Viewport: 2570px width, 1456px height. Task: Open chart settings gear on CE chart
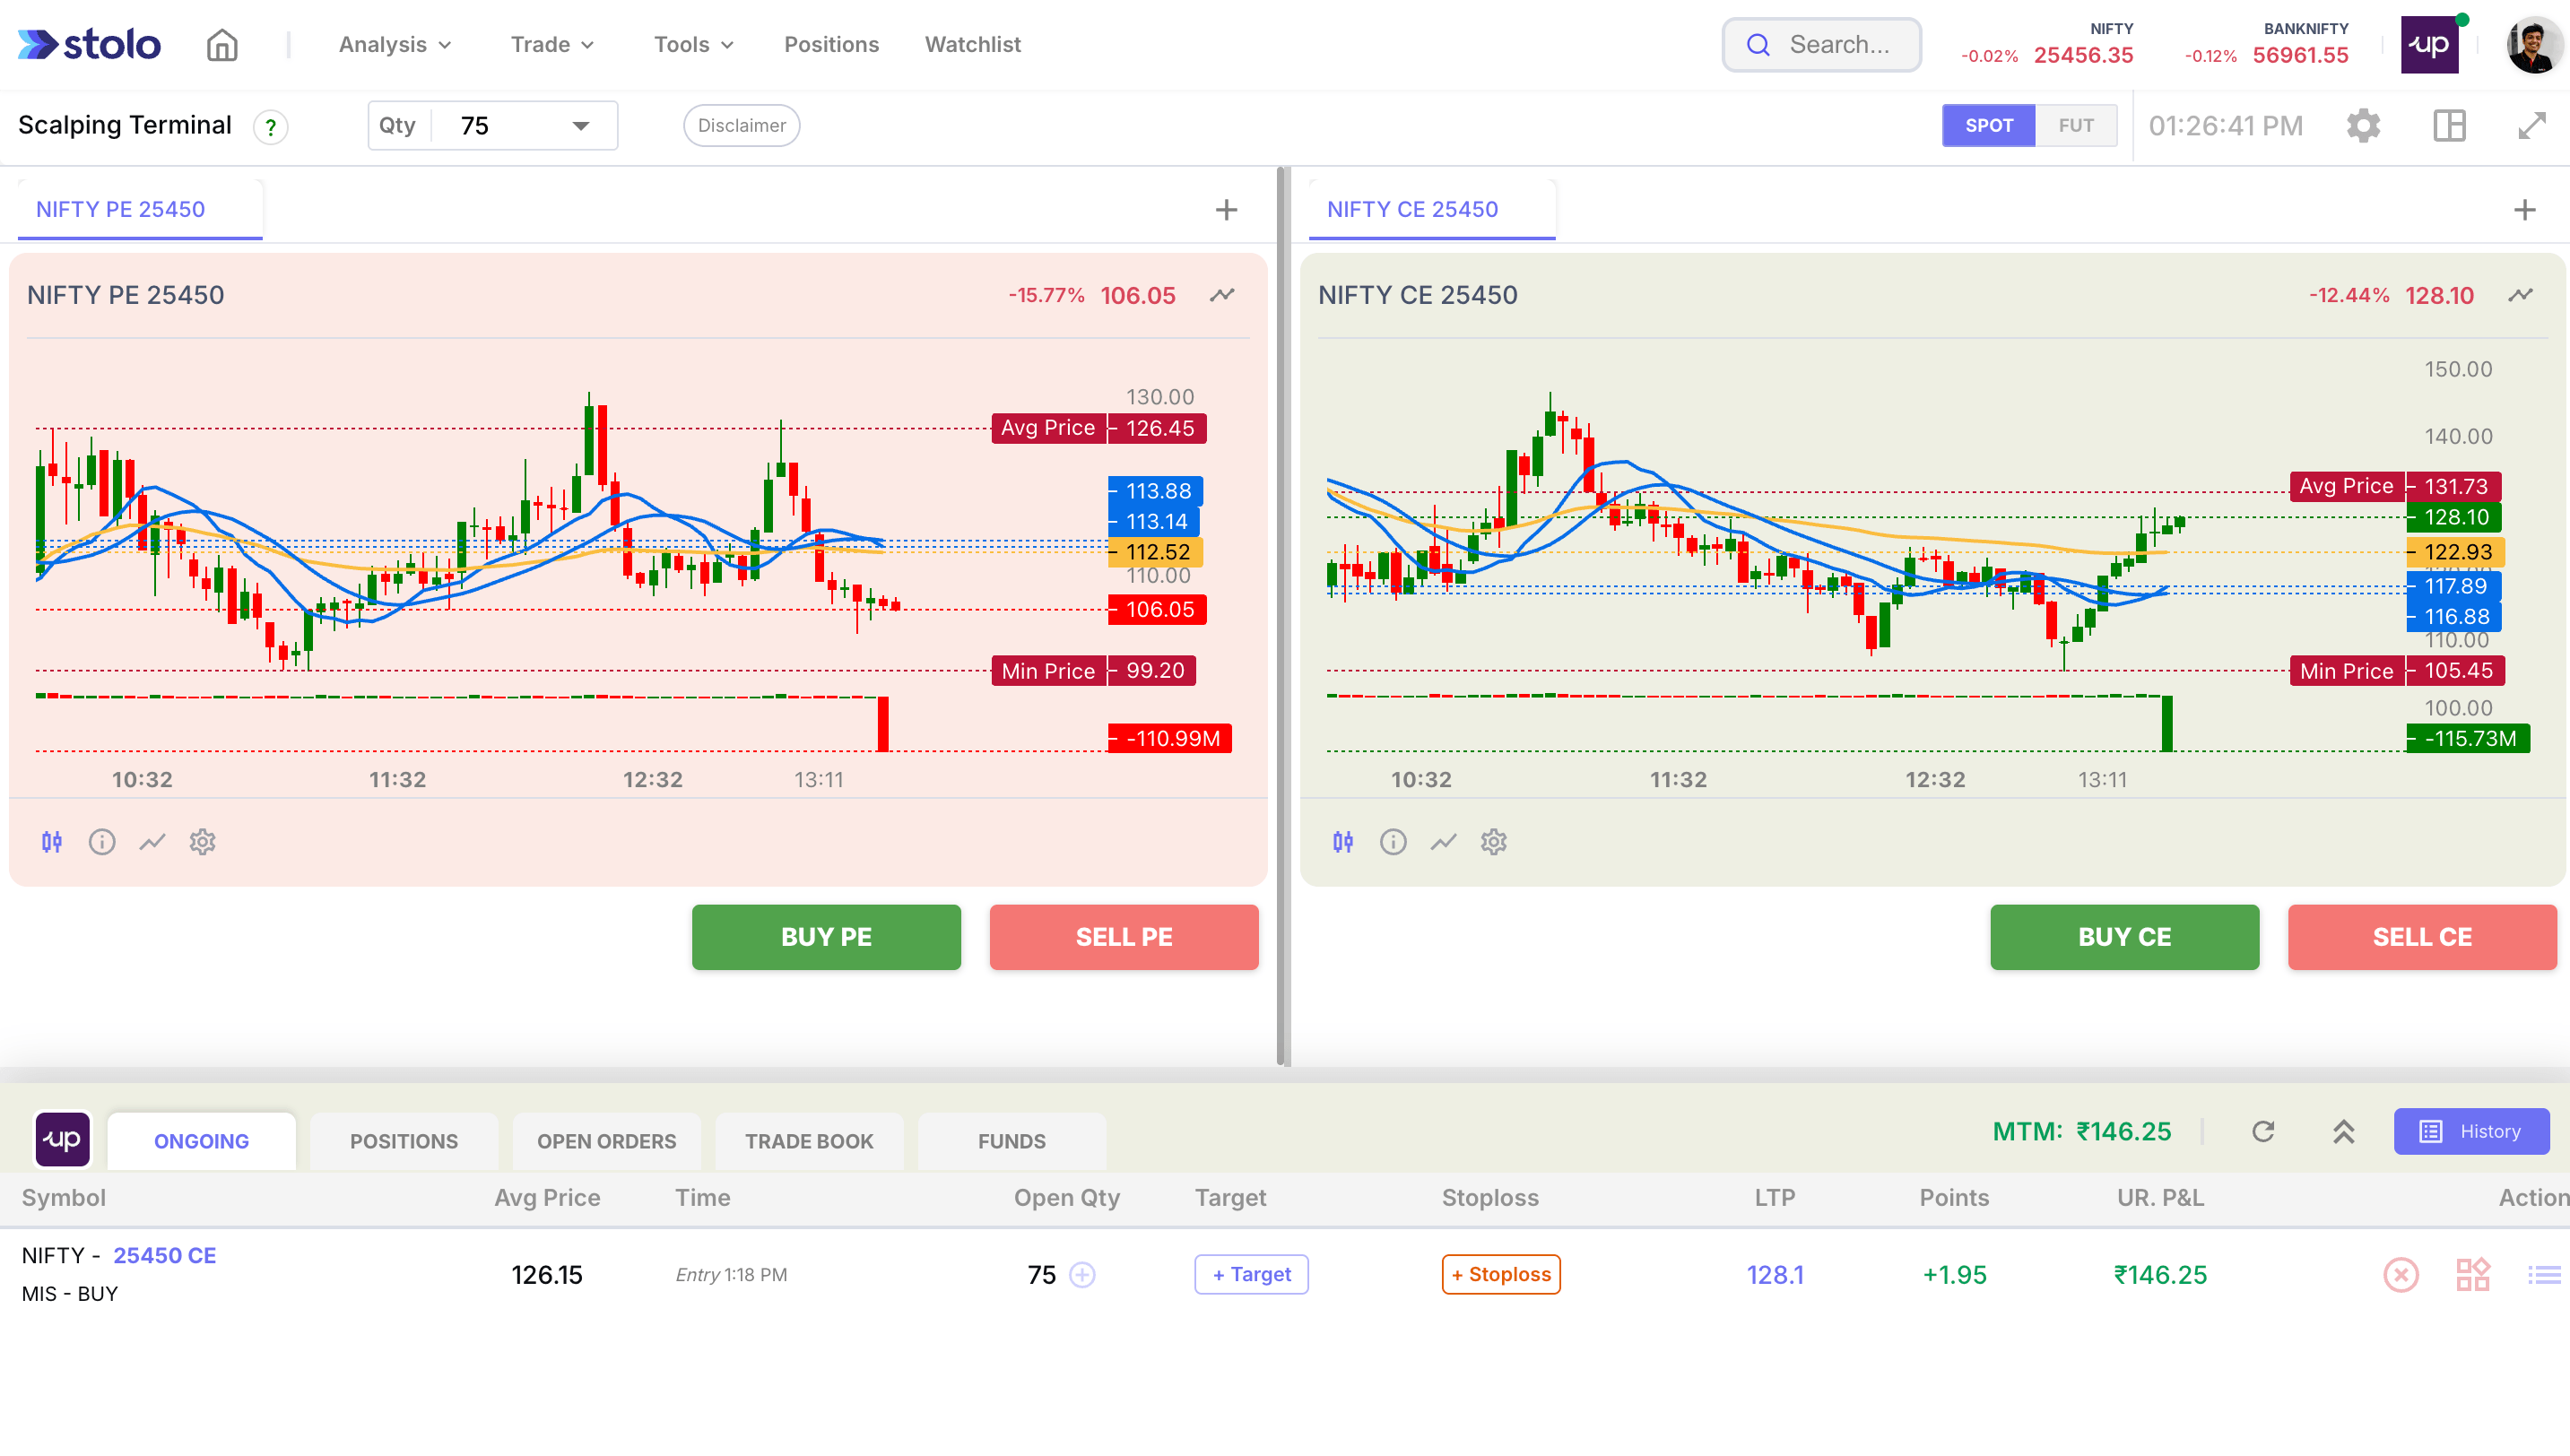pyautogui.click(x=1494, y=841)
